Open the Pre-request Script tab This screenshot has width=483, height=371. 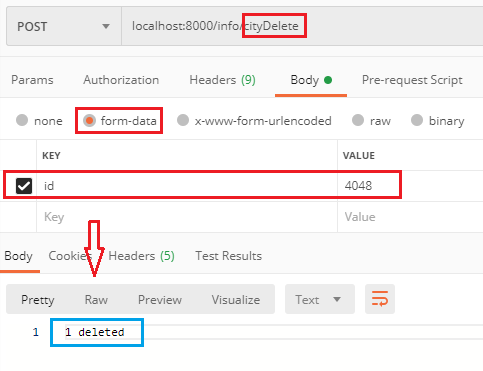(412, 80)
